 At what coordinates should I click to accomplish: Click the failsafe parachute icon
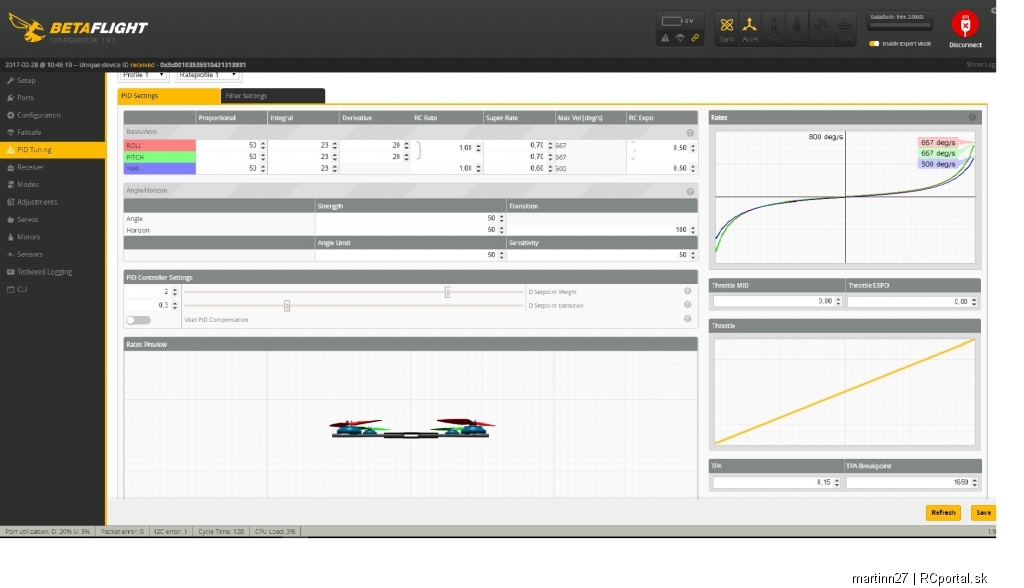click(680, 38)
